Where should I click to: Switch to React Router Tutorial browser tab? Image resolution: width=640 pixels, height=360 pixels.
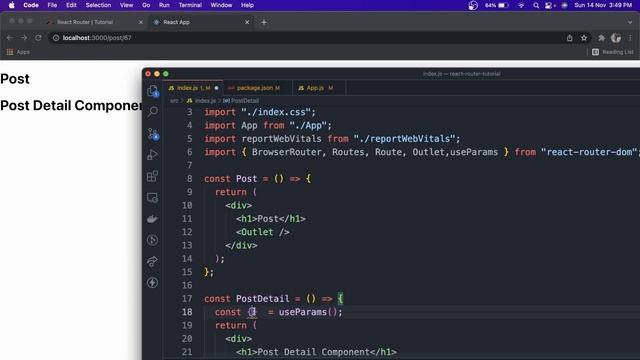click(95, 22)
